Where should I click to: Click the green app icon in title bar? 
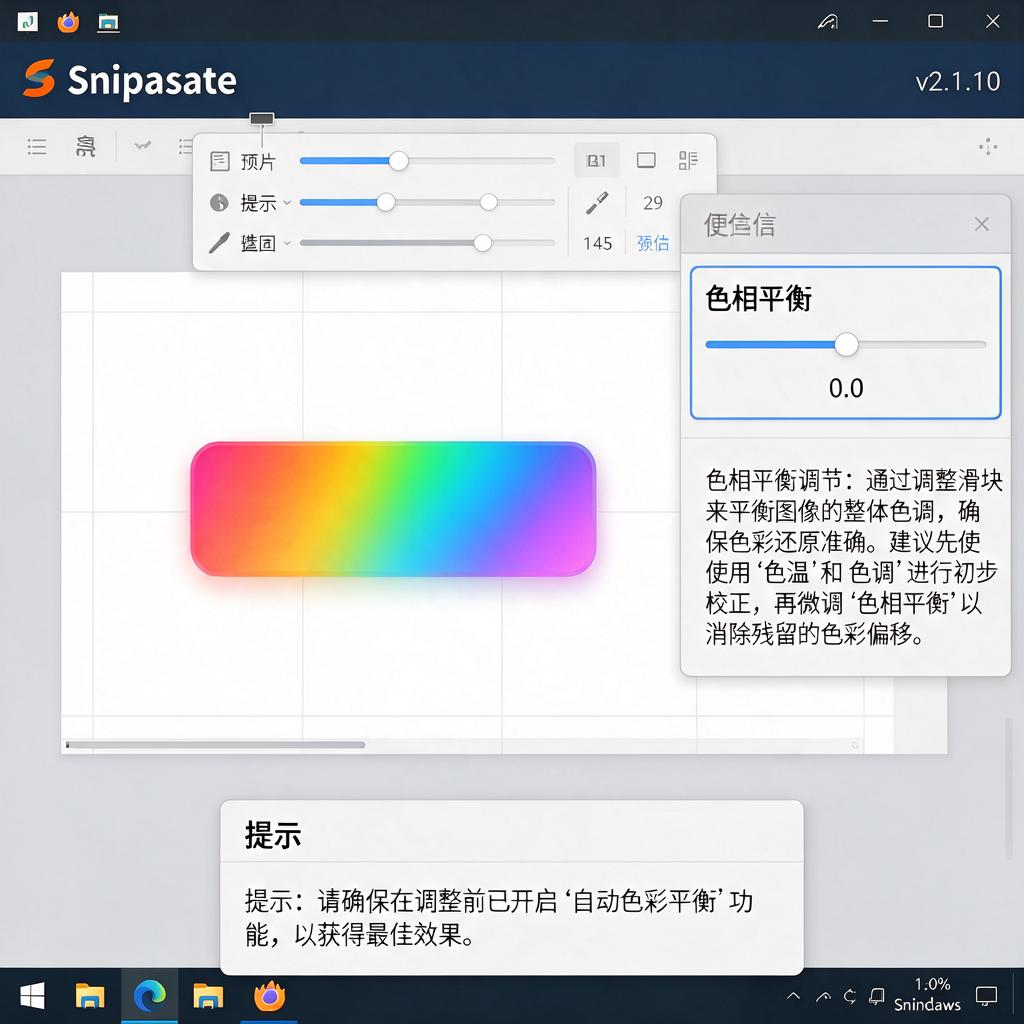tap(27, 22)
